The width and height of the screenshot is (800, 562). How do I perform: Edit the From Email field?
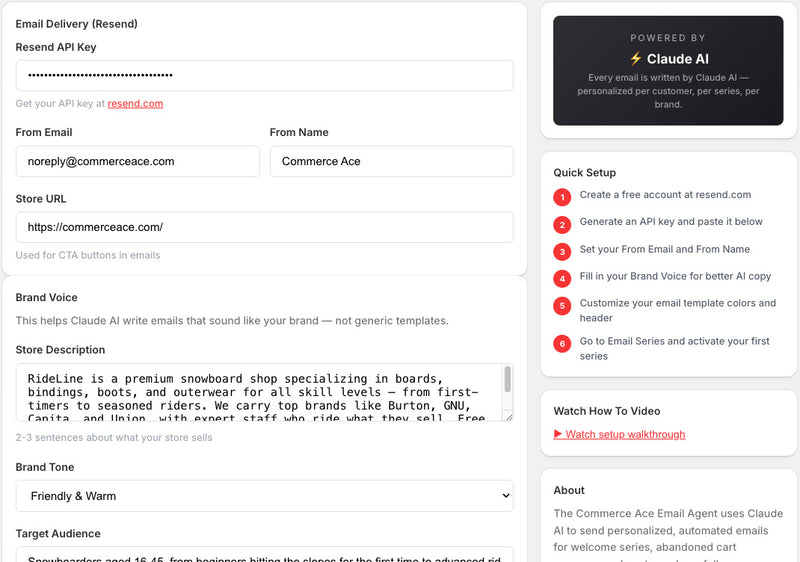click(x=138, y=161)
